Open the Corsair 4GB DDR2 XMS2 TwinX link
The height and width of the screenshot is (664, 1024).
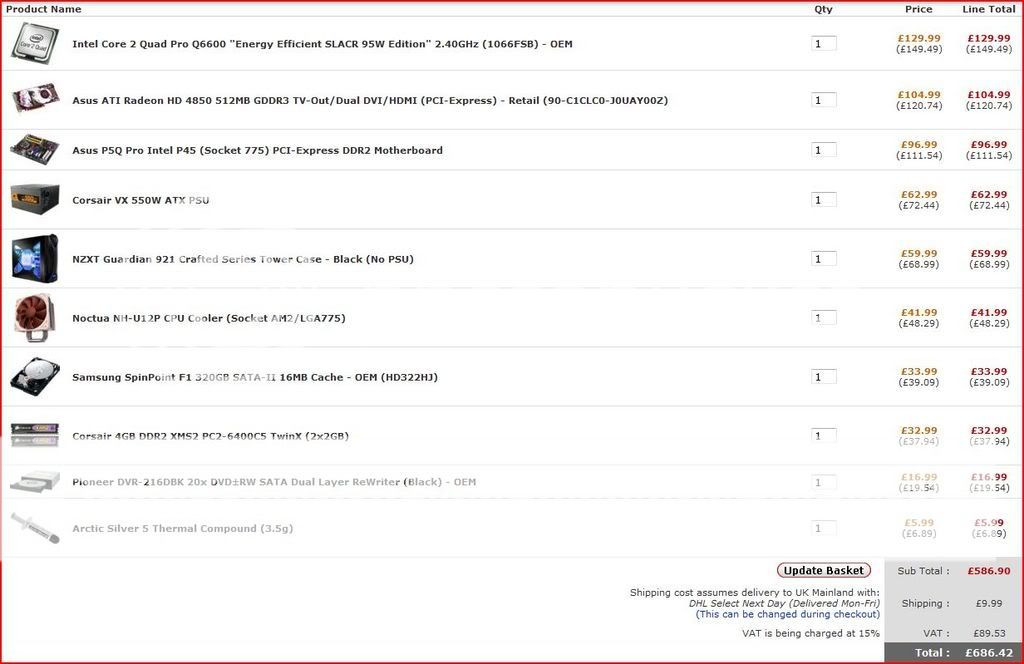click(210, 436)
